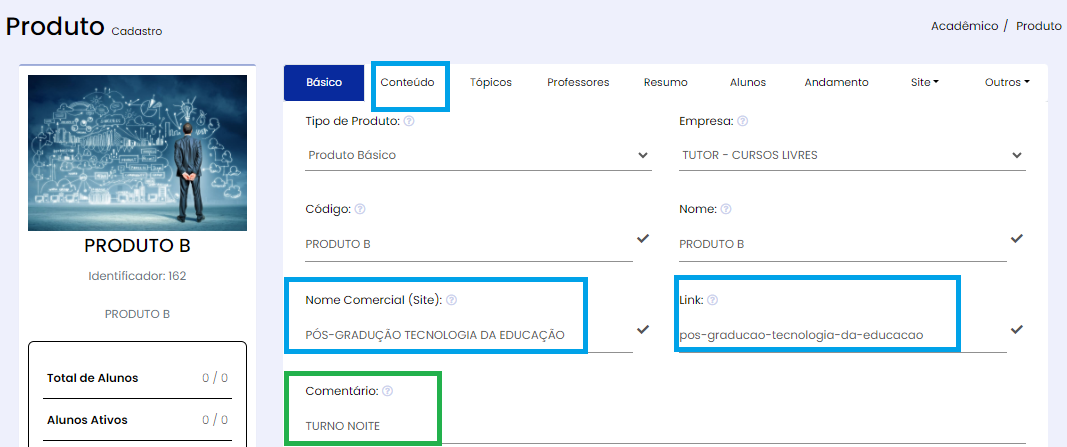Click help icon beside Comentário label
Image resolution: width=1067 pixels, height=447 pixels.
387,391
